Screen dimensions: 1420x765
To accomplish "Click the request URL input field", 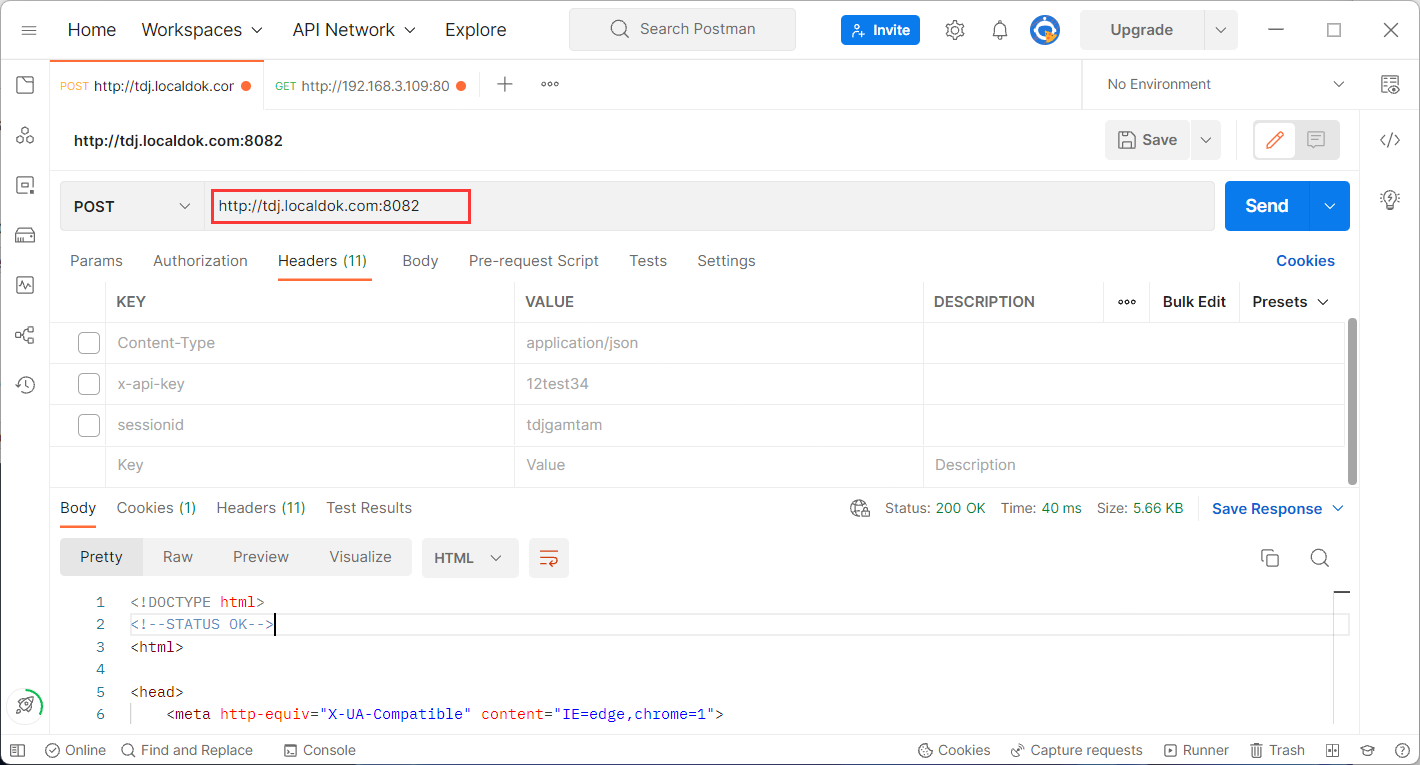I will (x=710, y=206).
